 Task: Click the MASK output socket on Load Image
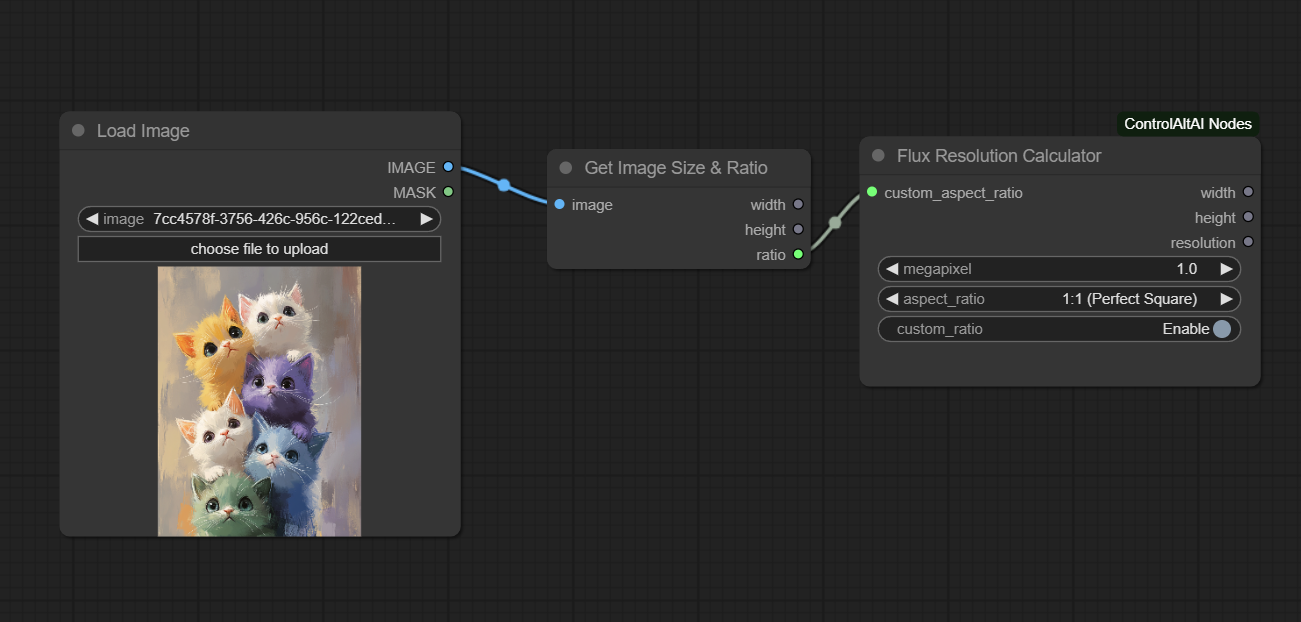pos(448,192)
